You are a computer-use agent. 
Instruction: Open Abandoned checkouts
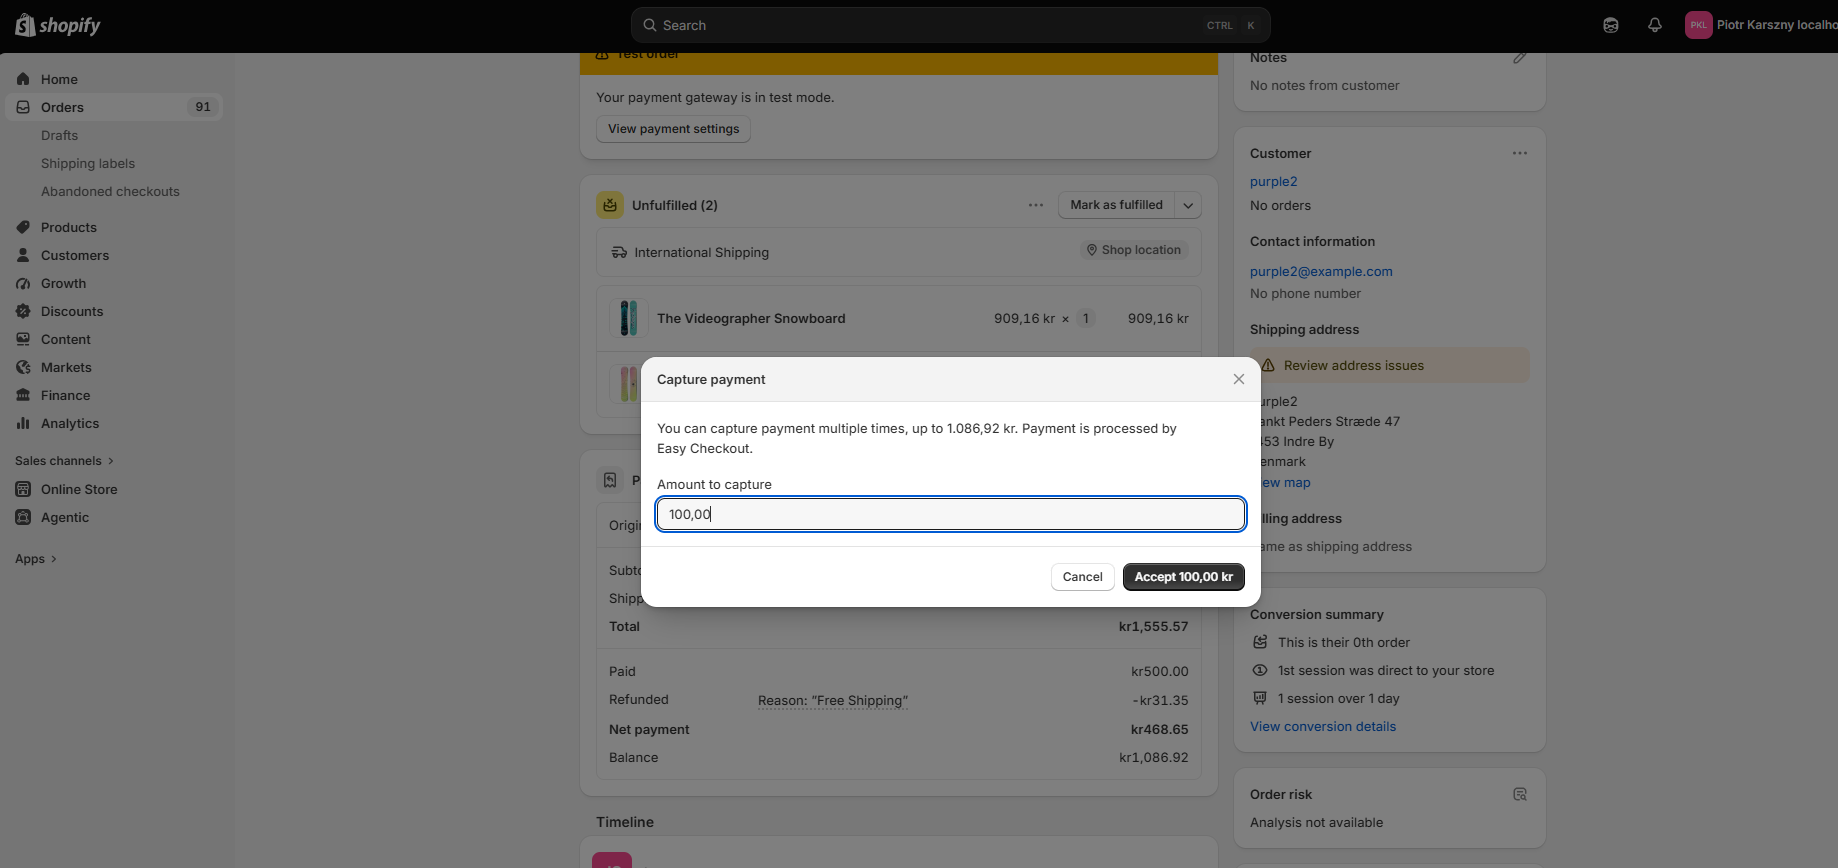click(x=110, y=191)
